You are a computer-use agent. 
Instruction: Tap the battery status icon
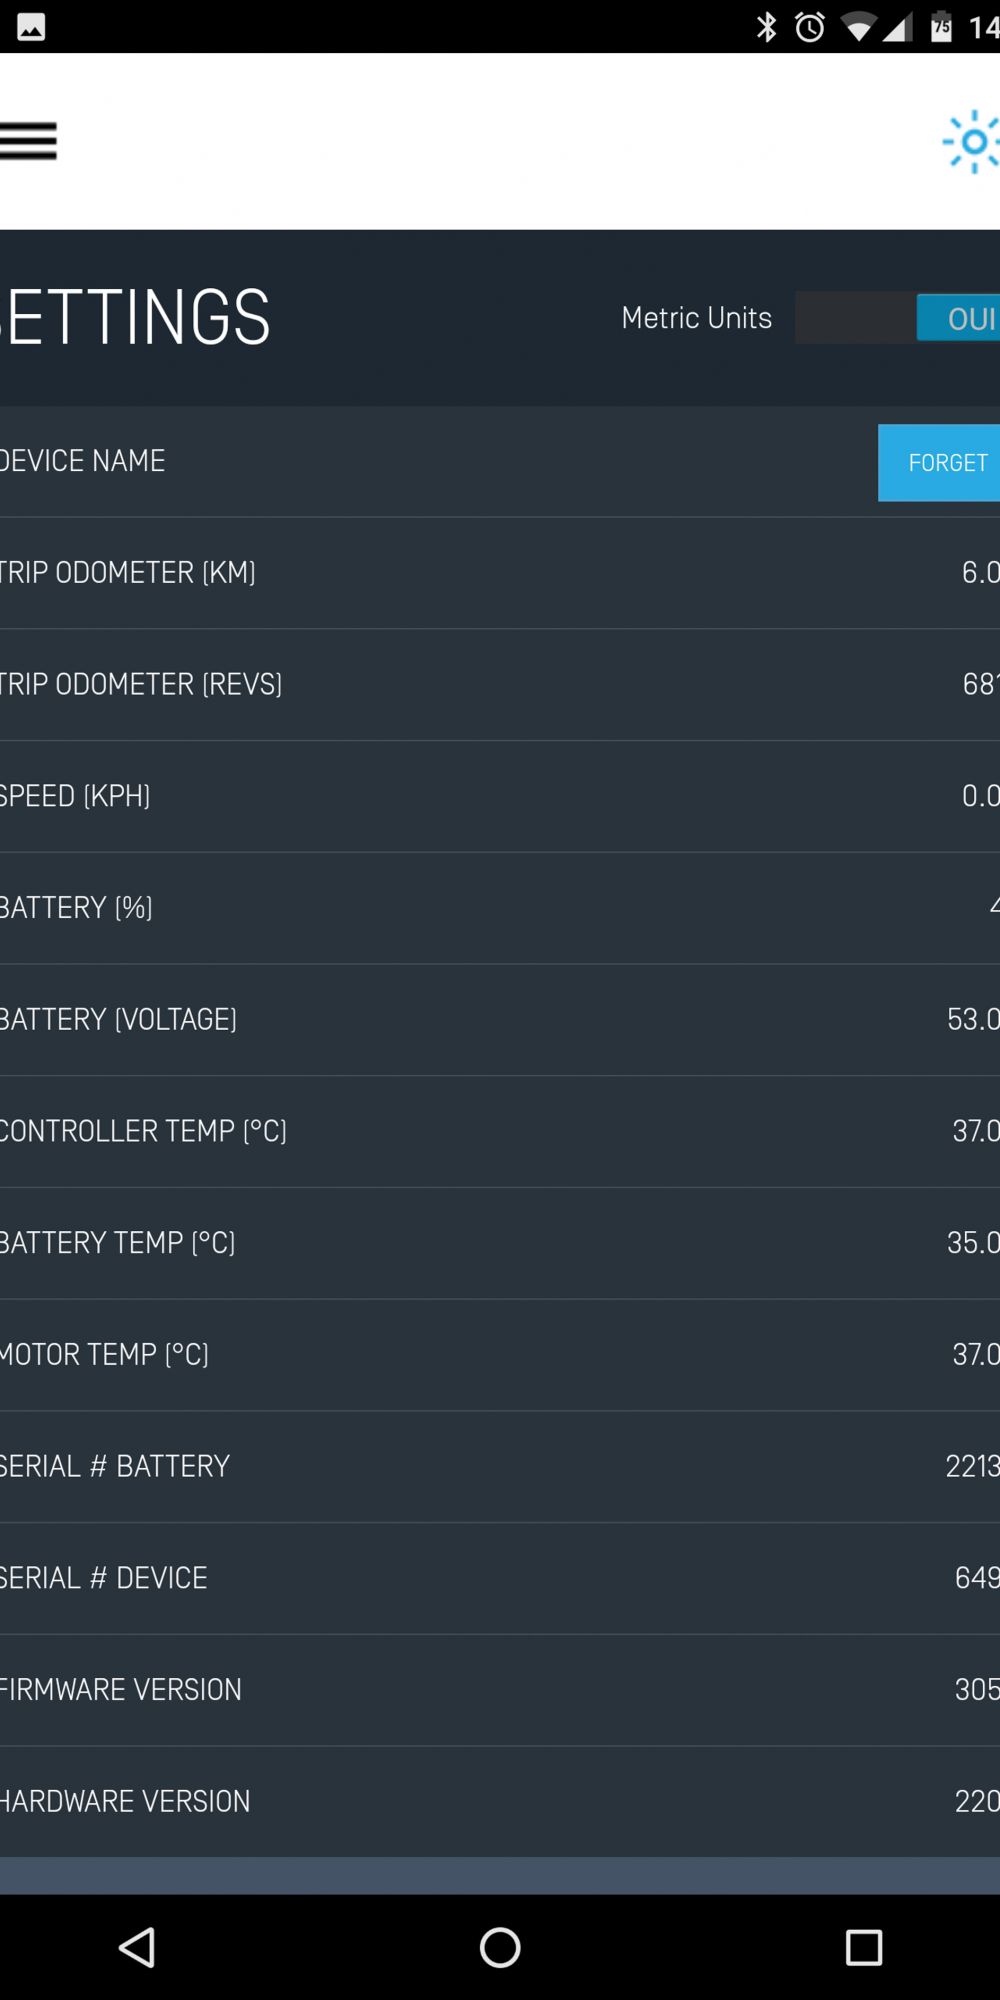tap(942, 27)
